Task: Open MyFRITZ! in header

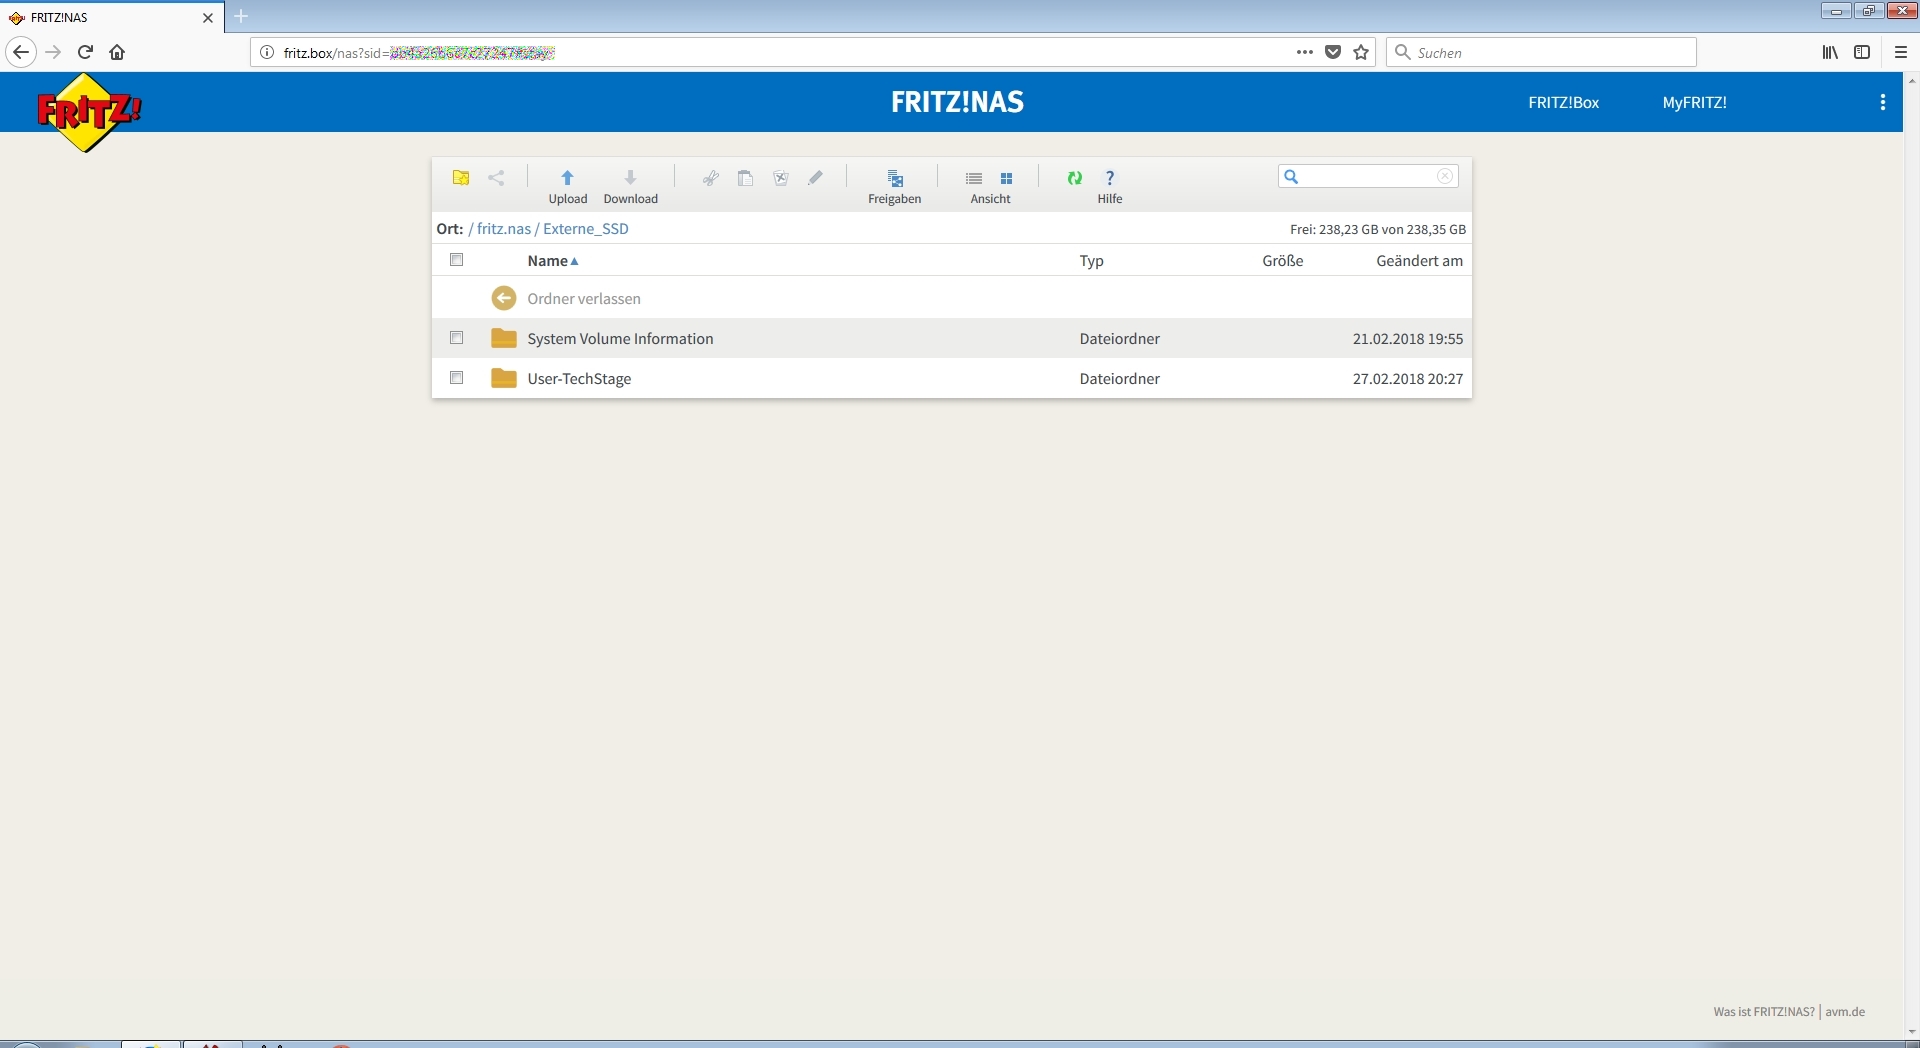Action: (1694, 102)
